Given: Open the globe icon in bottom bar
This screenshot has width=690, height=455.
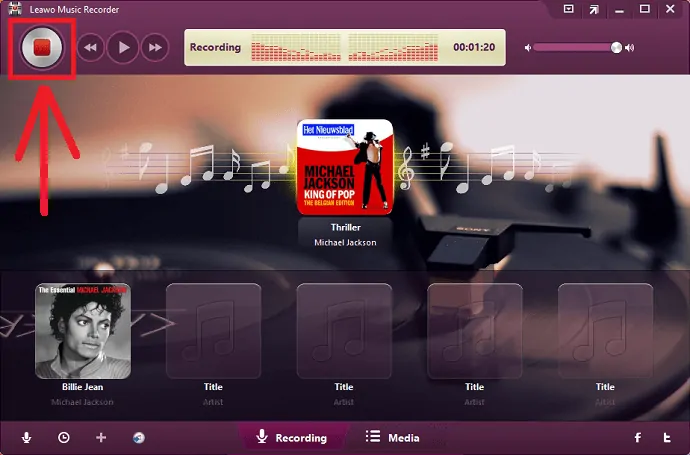Looking at the screenshot, I should pyautogui.click(x=139, y=437).
